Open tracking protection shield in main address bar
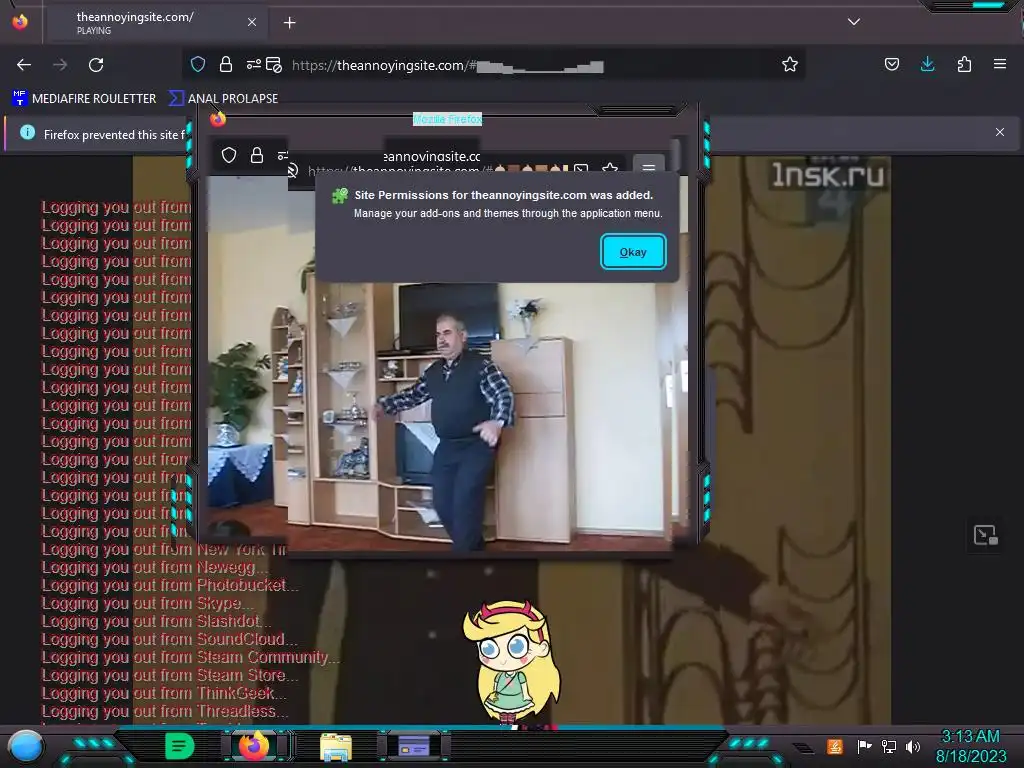 [x=198, y=64]
